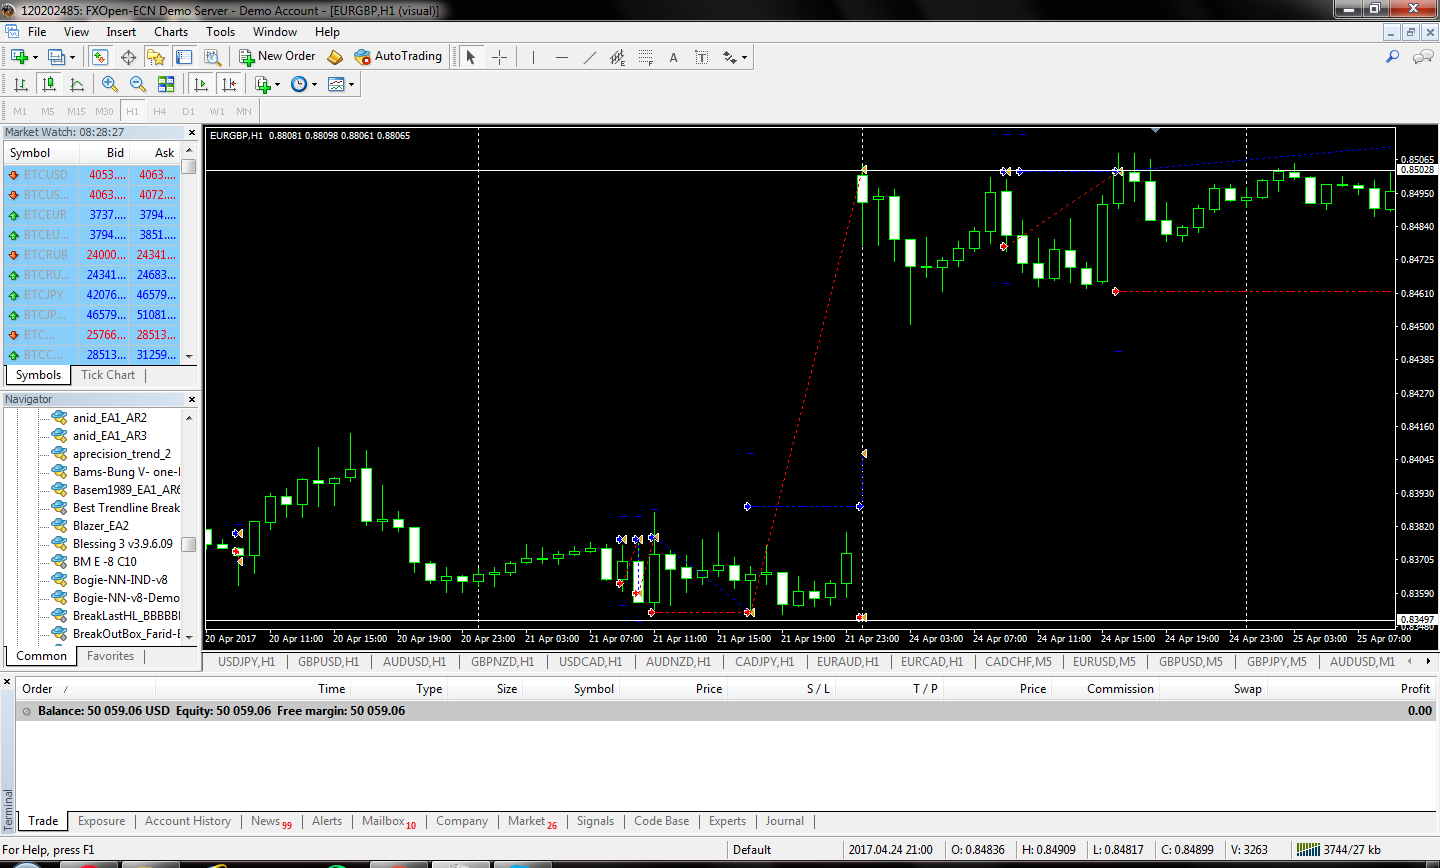Toggle the Navigator window button
Image resolution: width=1440 pixels, height=868 pixels.
(x=156, y=57)
